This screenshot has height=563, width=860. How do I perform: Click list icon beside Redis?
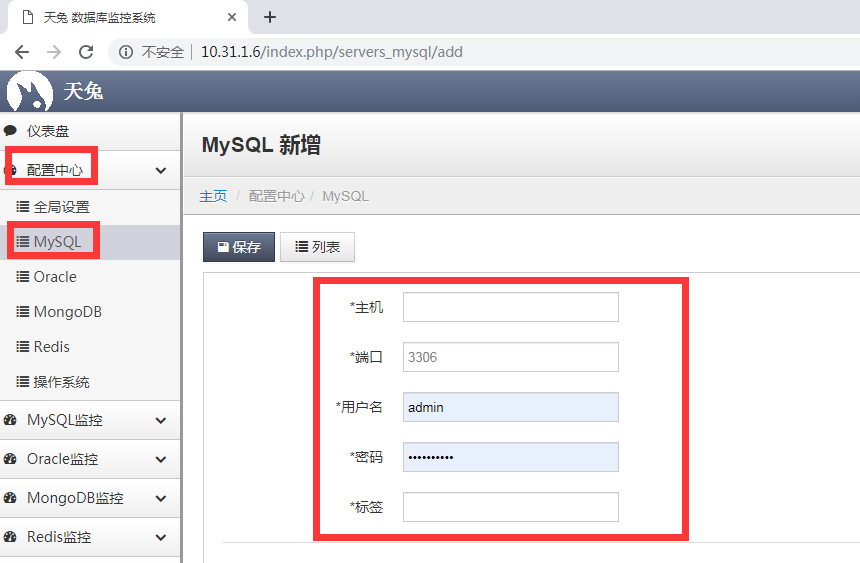coord(22,347)
